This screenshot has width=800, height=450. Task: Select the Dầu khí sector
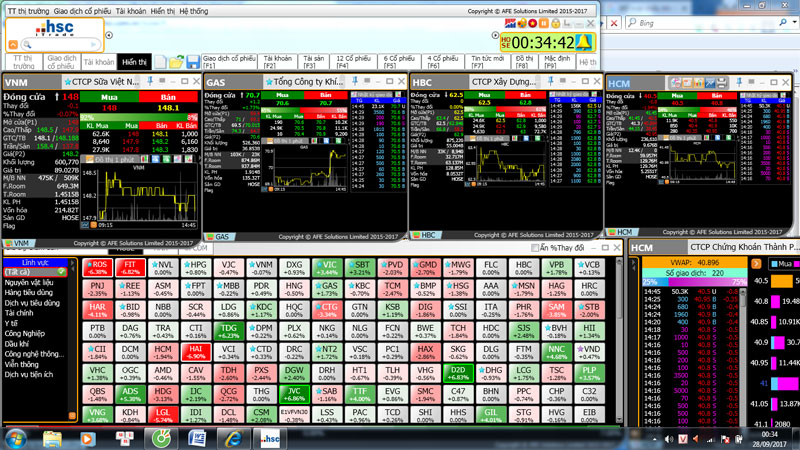click(17, 343)
